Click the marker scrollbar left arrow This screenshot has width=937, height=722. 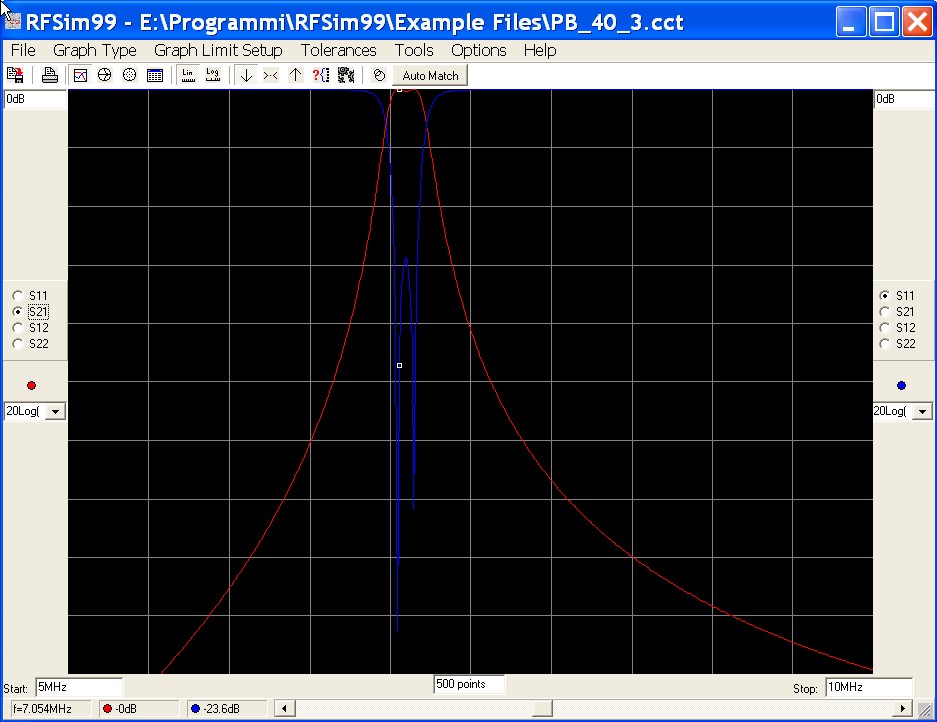click(284, 709)
